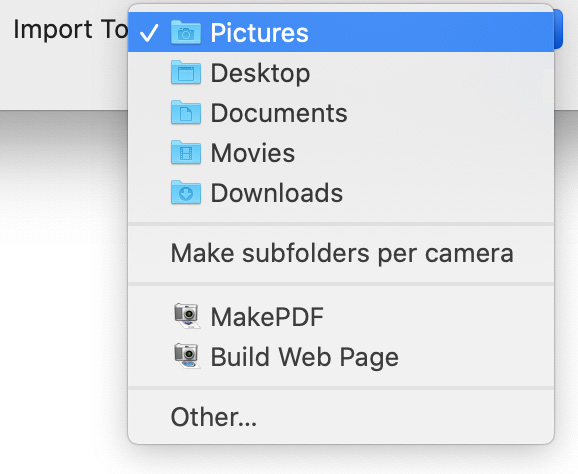Choose Documents as import location

(341, 112)
